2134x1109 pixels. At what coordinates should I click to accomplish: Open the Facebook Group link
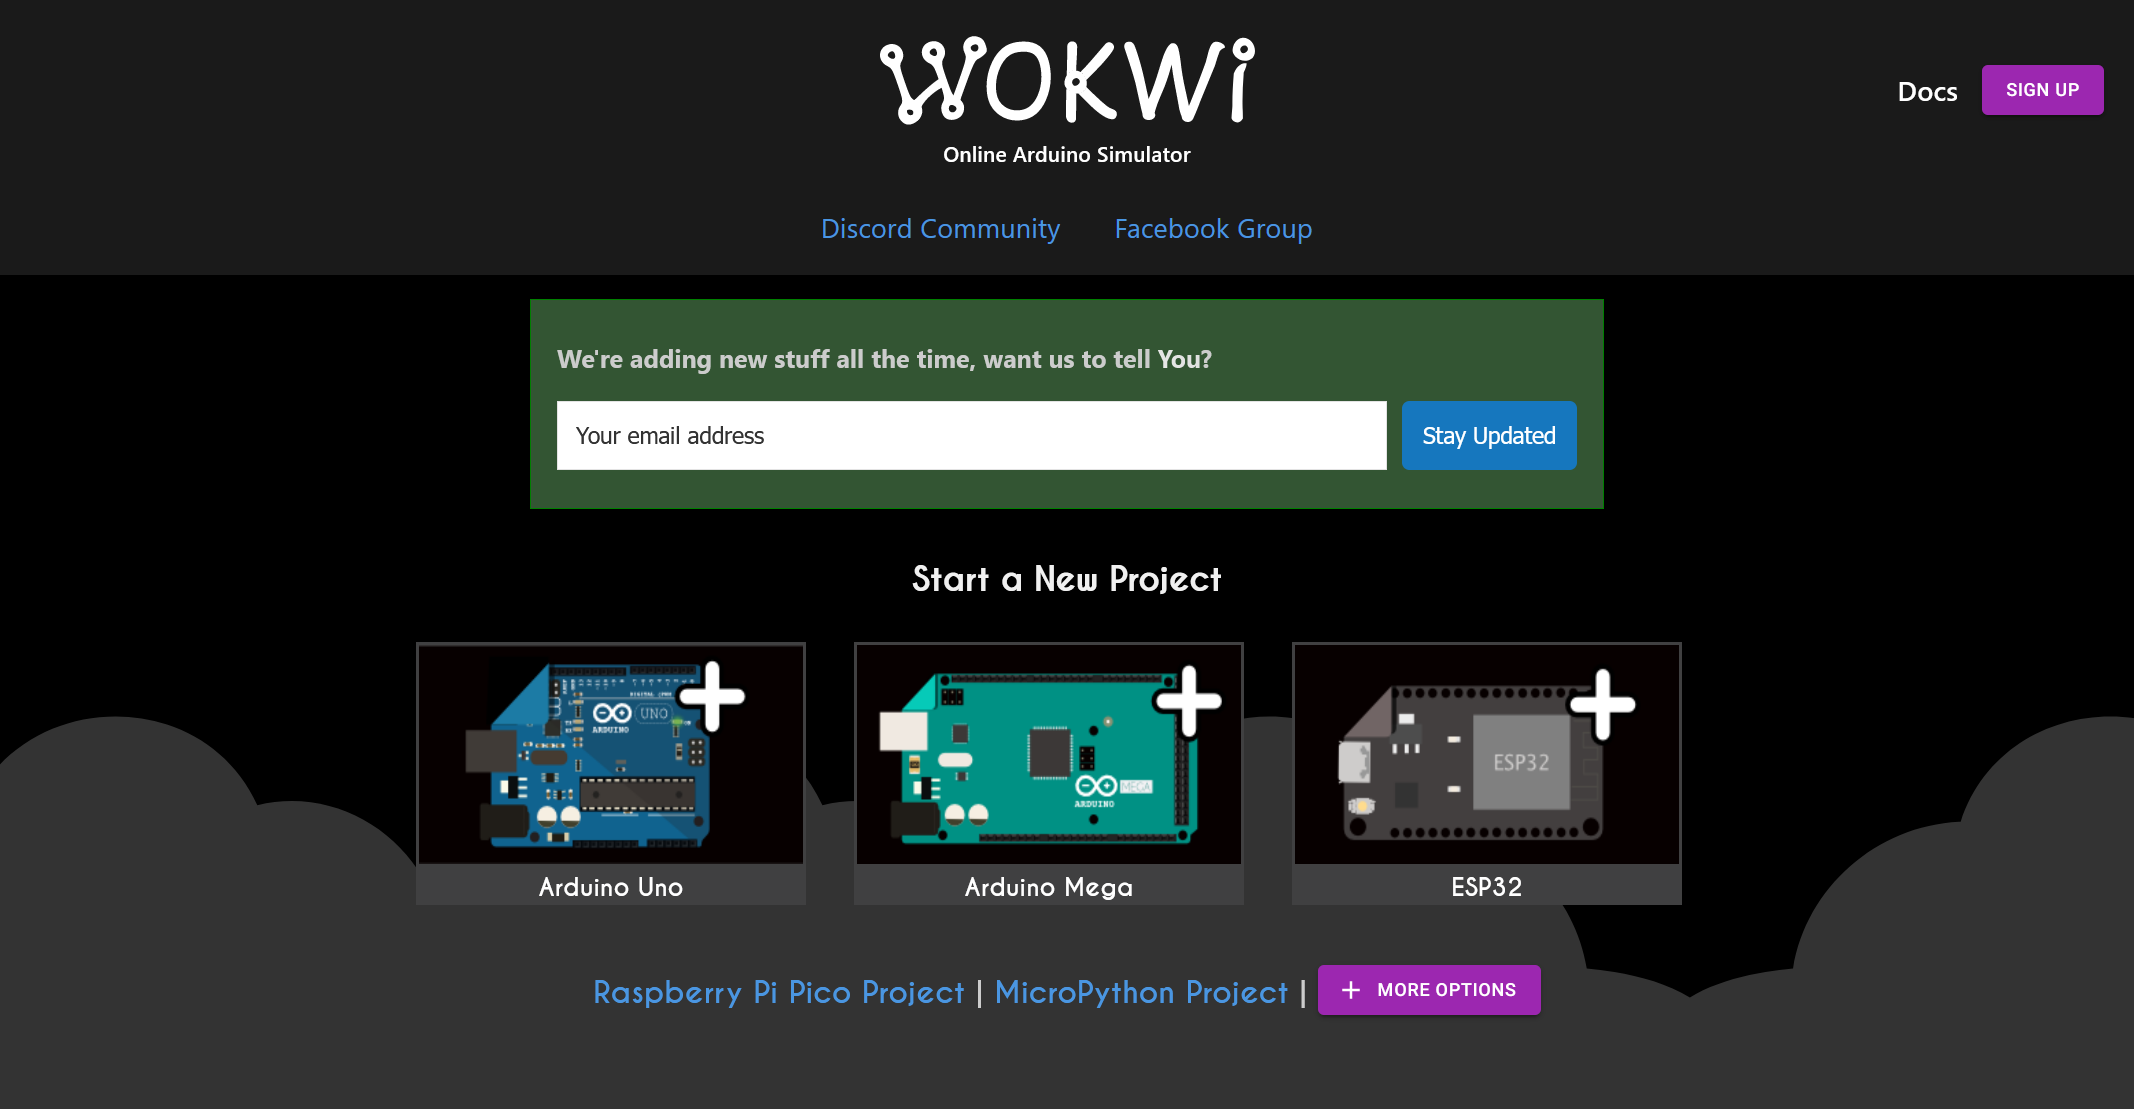pyautogui.click(x=1211, y=229)
